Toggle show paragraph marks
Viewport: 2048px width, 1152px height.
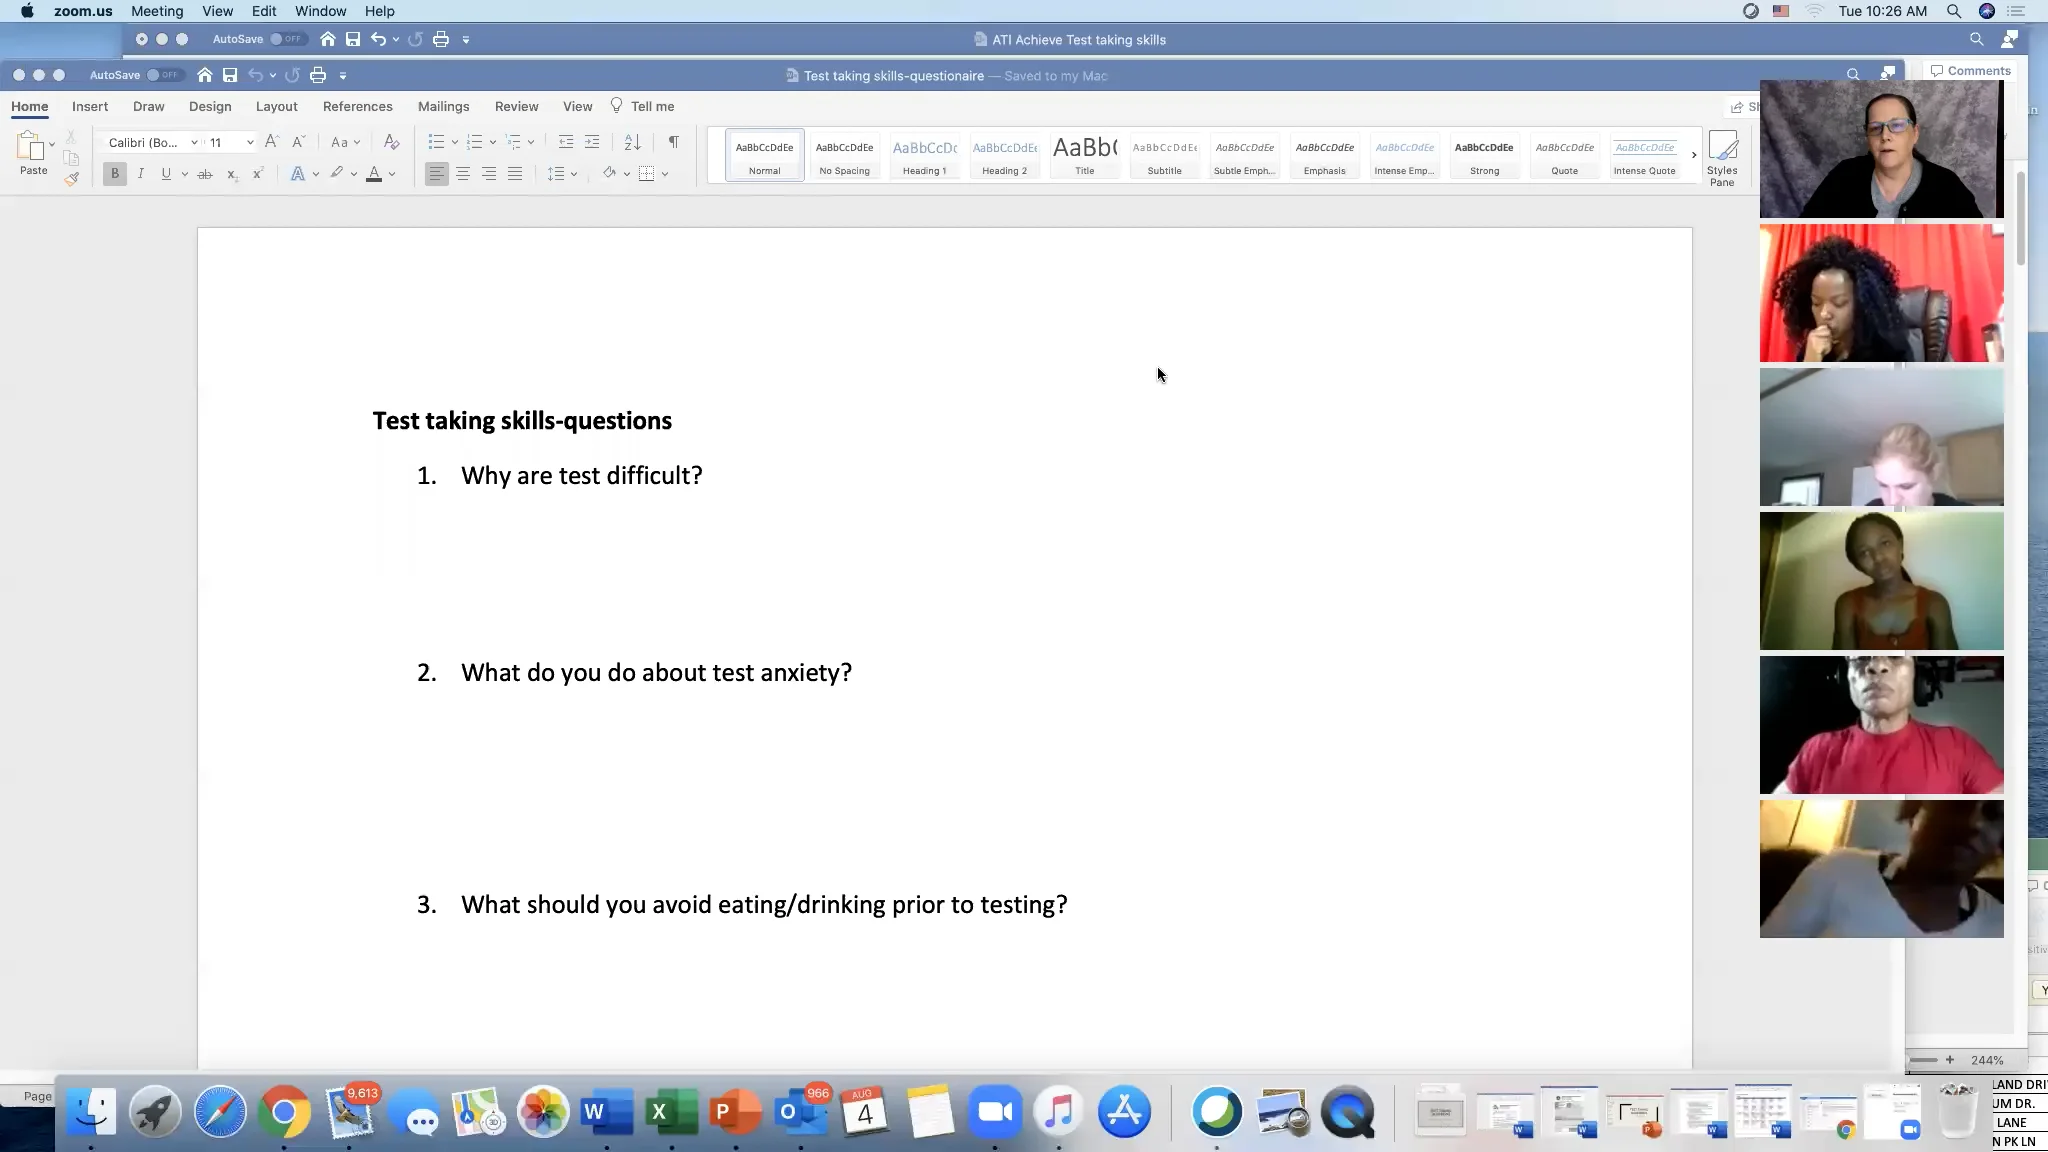674,142
